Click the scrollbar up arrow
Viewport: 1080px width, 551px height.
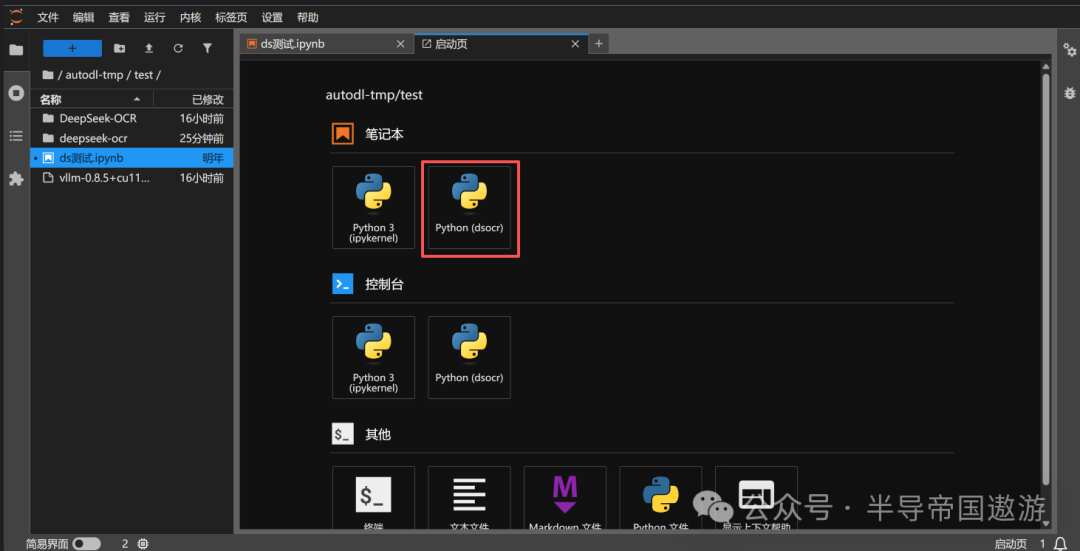point(1046,67)
